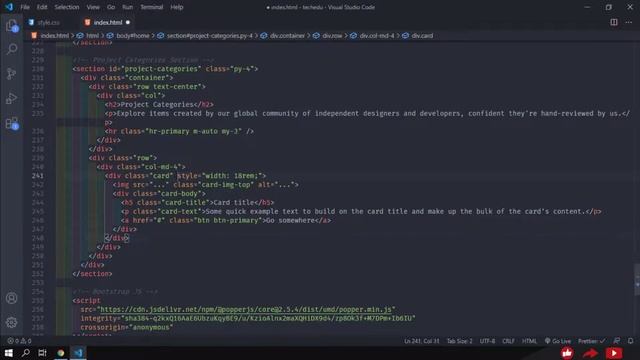Click the hr-primary class line

[x=179, y=131]
